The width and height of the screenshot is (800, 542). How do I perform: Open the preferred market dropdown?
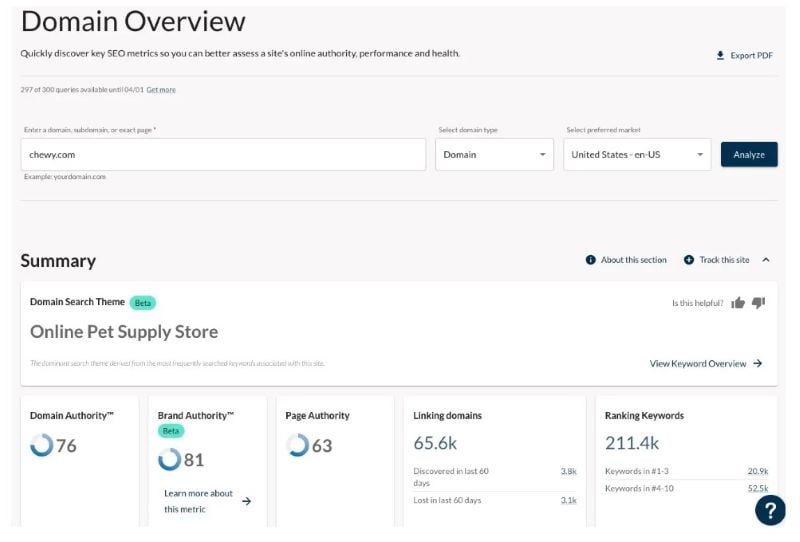pyautogui.click(x=637, y=155)
